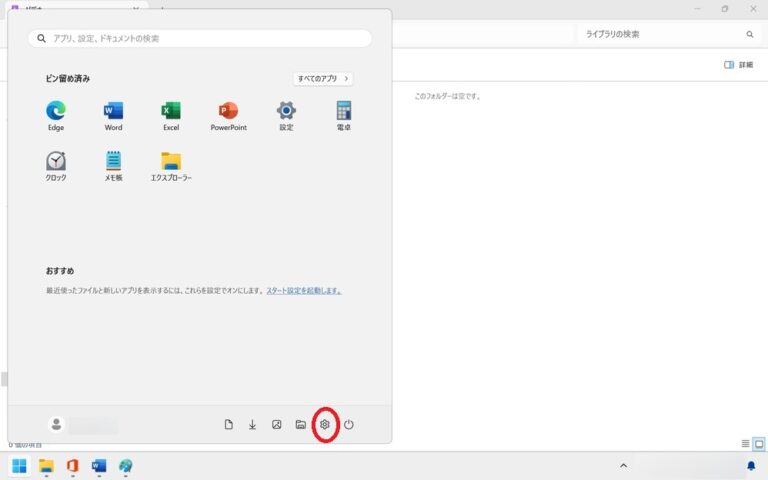
Task: Open the Edge browser from pinned apps
Action: [56, 112]
